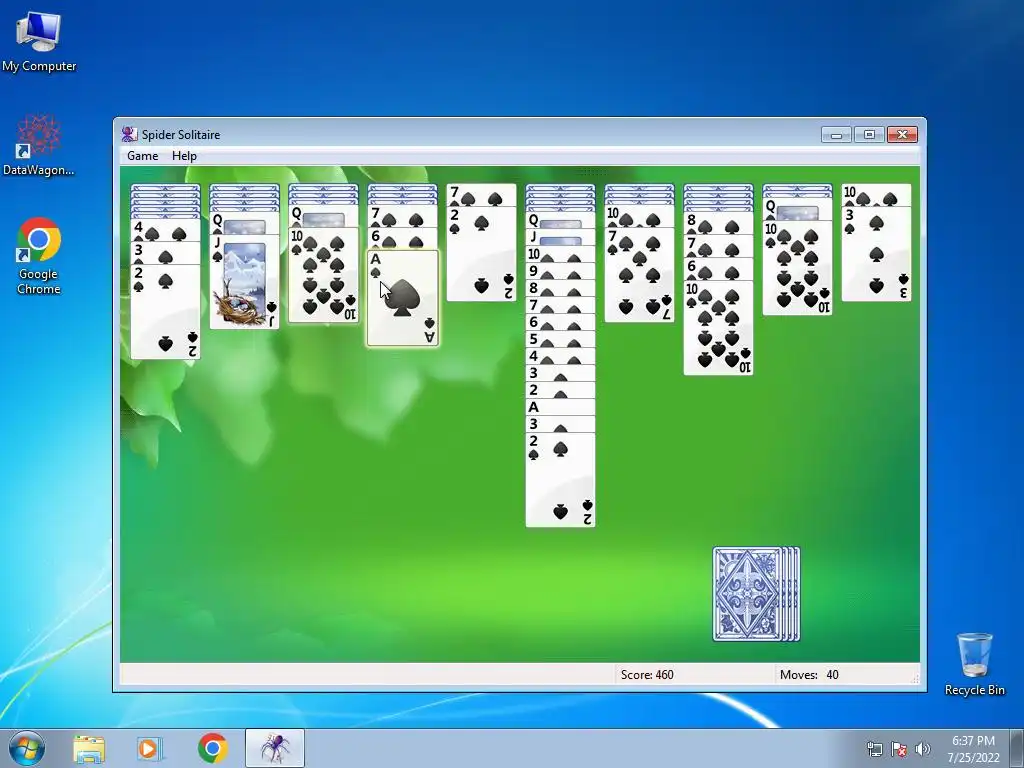Click the Spider Solitaire taskbar button
Screen dimensions: 1024x768
275,748
